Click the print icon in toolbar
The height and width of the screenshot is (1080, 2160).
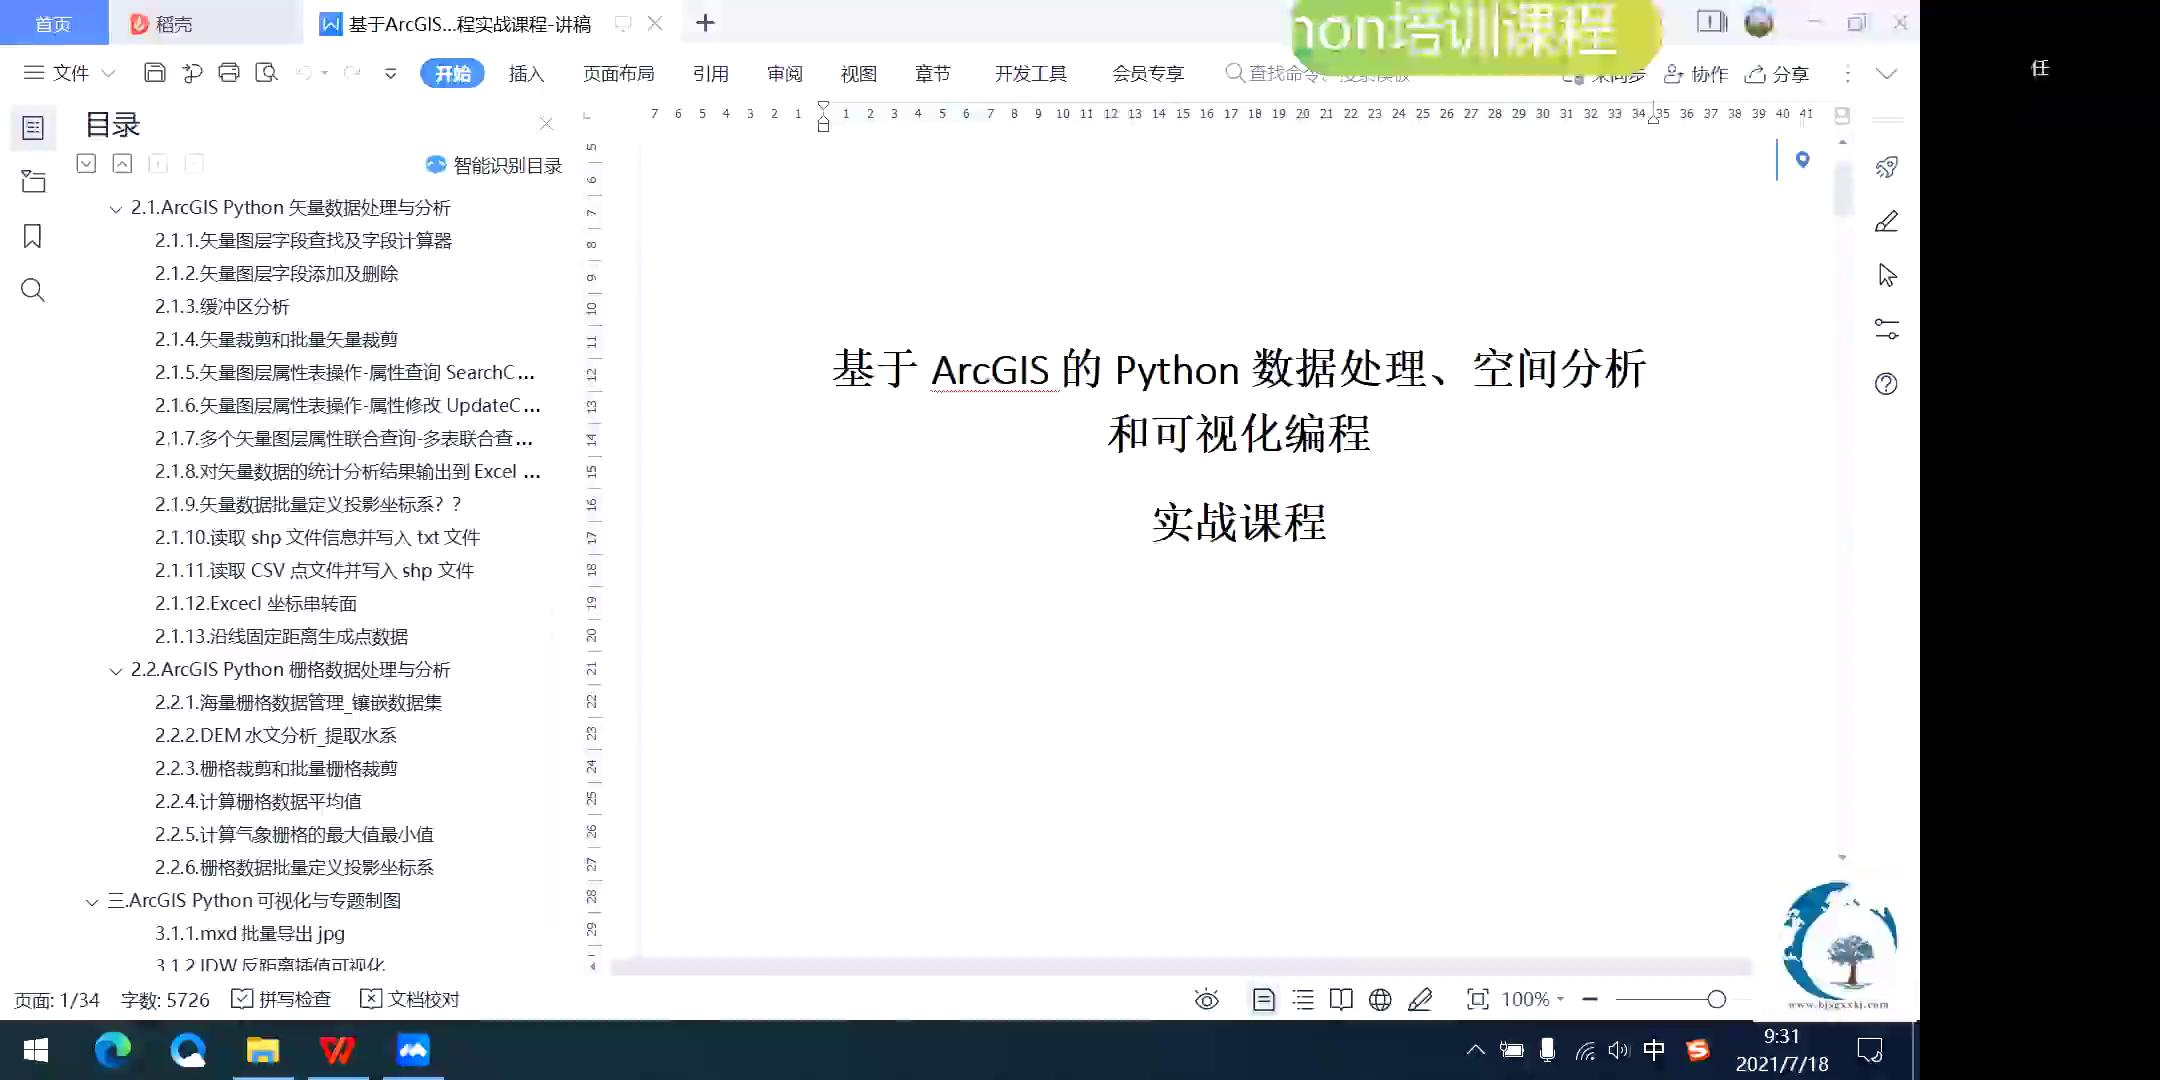tap(229, 73)
